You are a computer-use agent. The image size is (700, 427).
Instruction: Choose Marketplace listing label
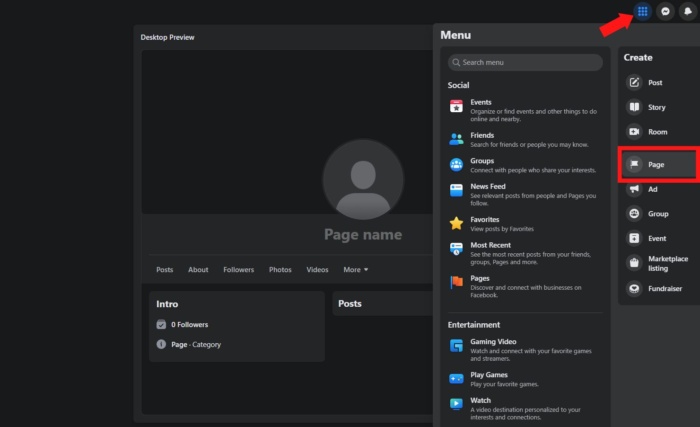[x=668, y=264]
